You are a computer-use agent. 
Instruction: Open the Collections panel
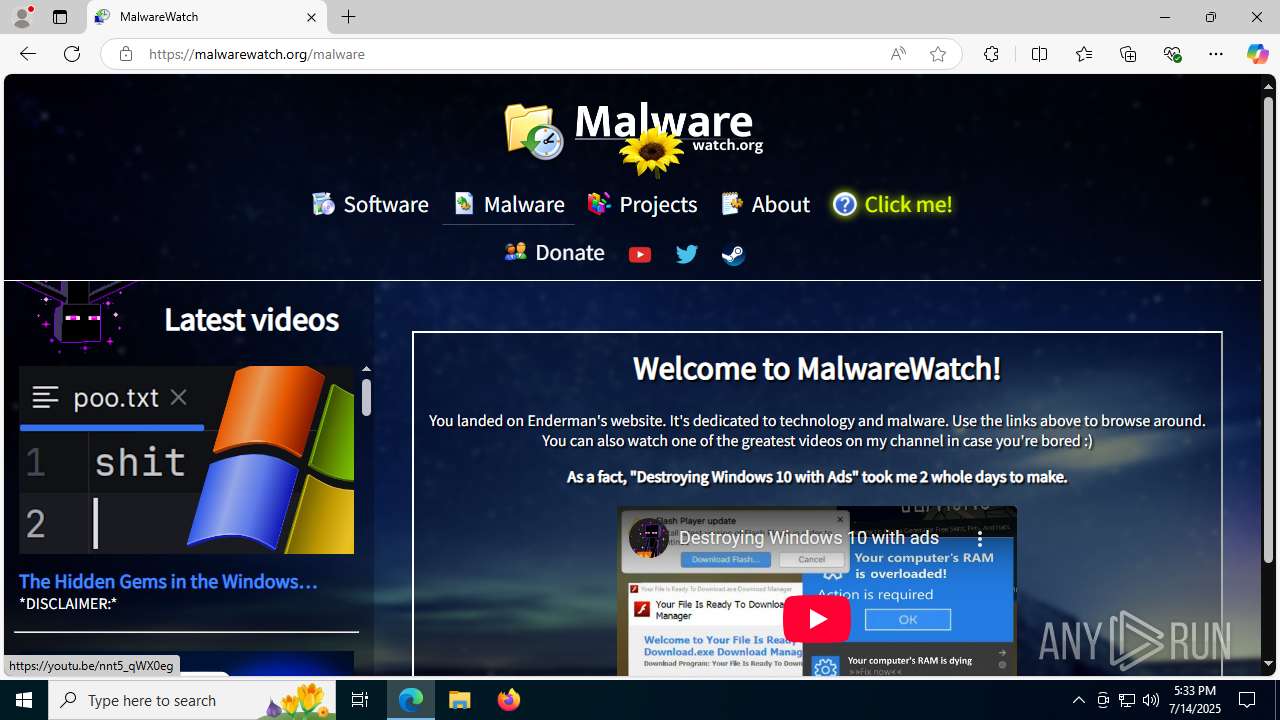[1128, 54]
